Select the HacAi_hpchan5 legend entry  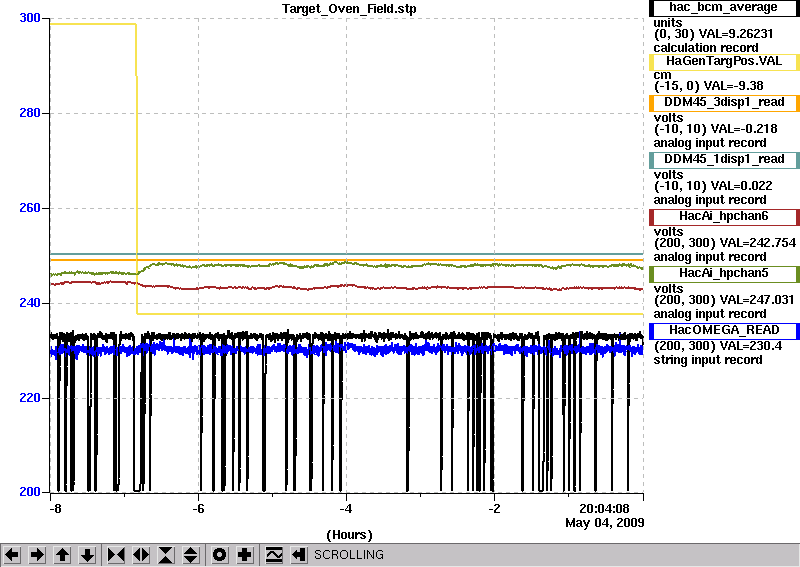(723, 274)
